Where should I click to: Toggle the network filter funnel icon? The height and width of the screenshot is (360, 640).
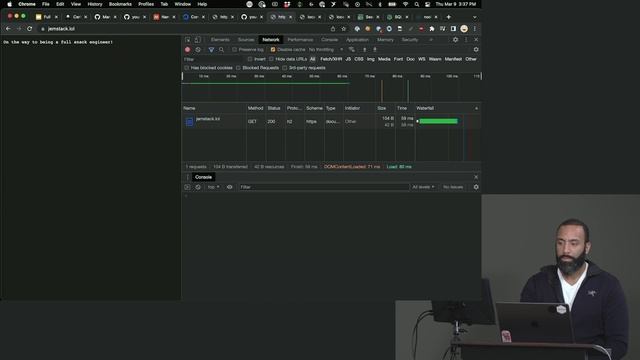pos(211,49)
